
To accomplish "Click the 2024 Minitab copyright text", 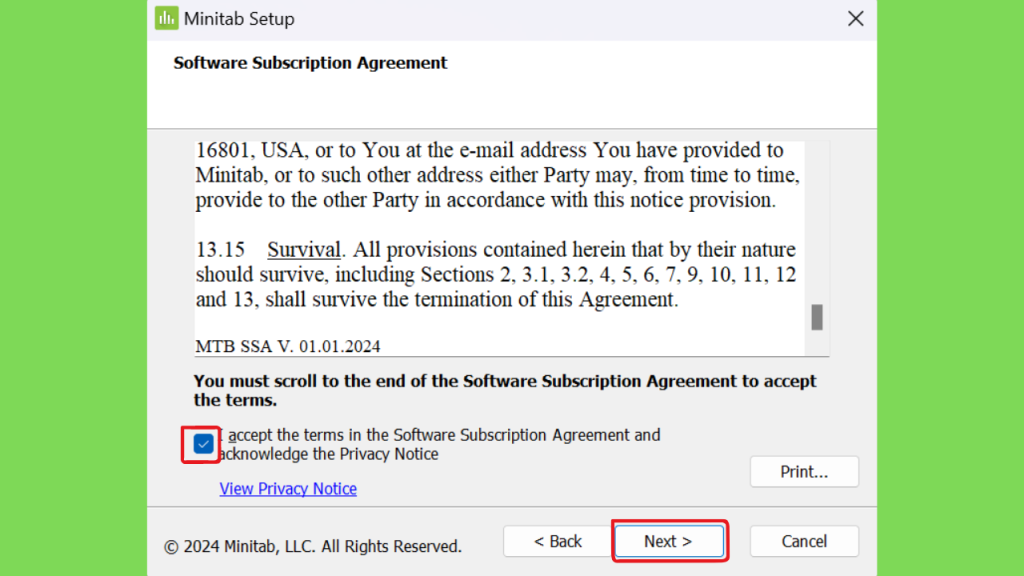I will click(313, 546).
